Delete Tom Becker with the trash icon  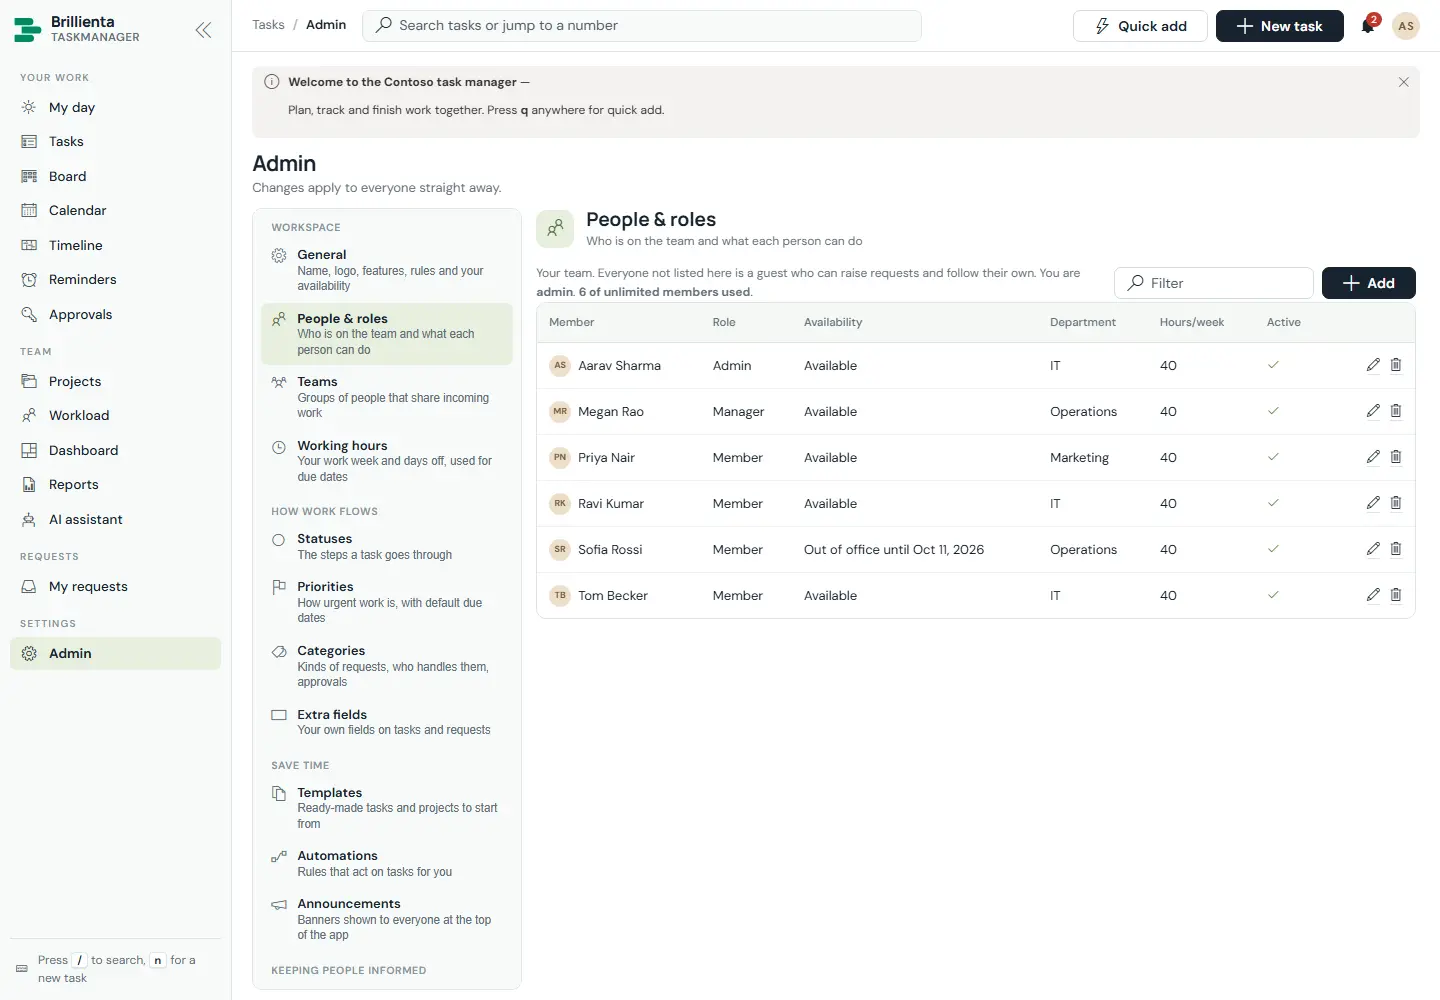(1396, 595)
